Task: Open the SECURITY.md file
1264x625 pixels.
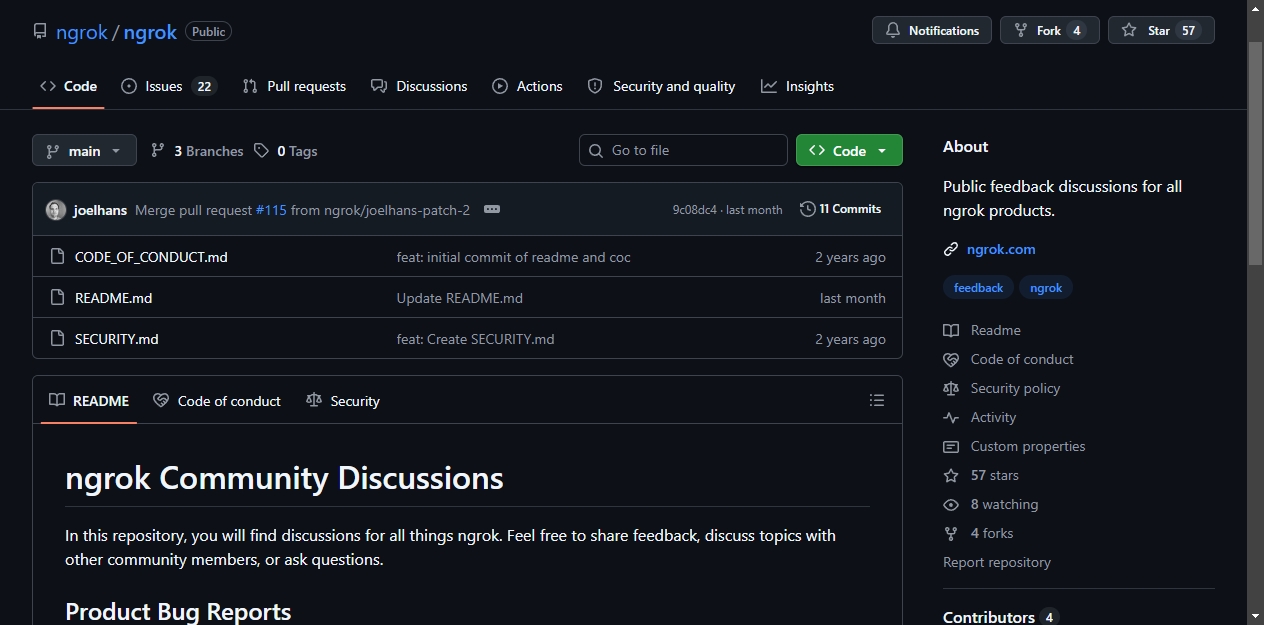Action: click(116, 339)
